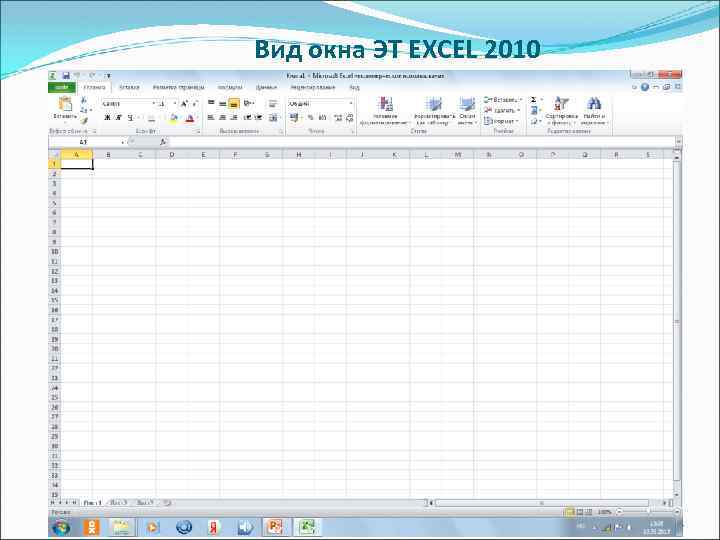Click Delete (Удалить) in the Cells group
This screenshot has height=540, width=720.
[x=502, y=111]
